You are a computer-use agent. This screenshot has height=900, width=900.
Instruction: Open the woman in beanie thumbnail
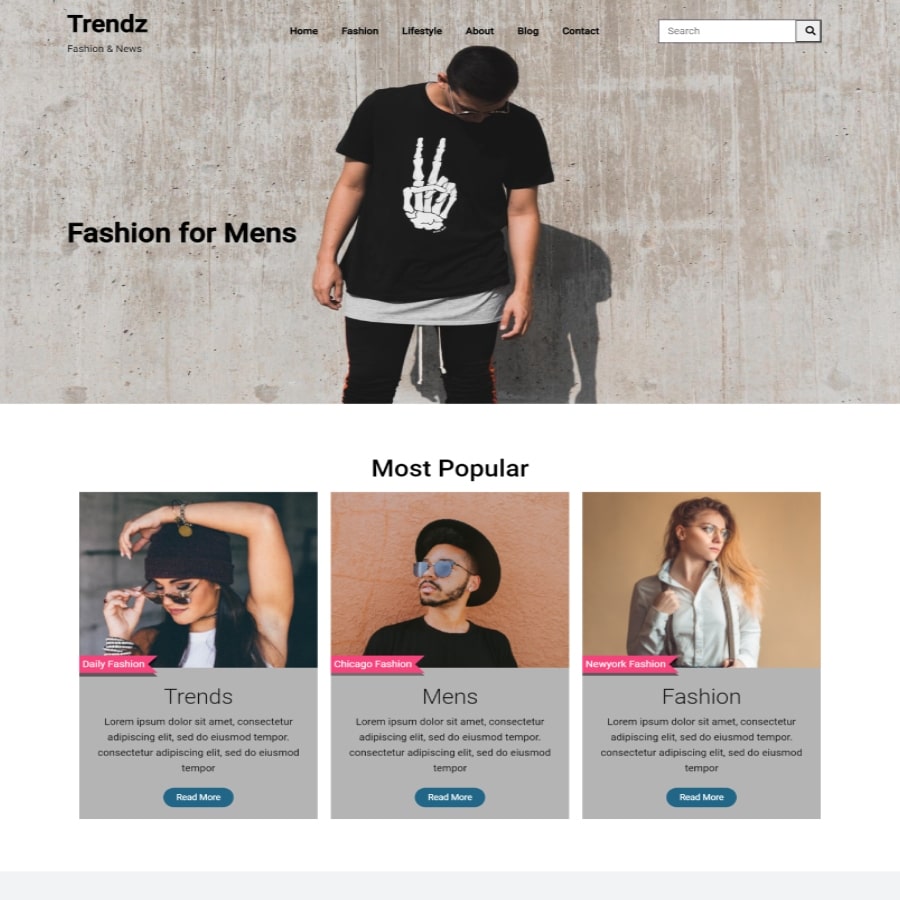click(198, 579)
